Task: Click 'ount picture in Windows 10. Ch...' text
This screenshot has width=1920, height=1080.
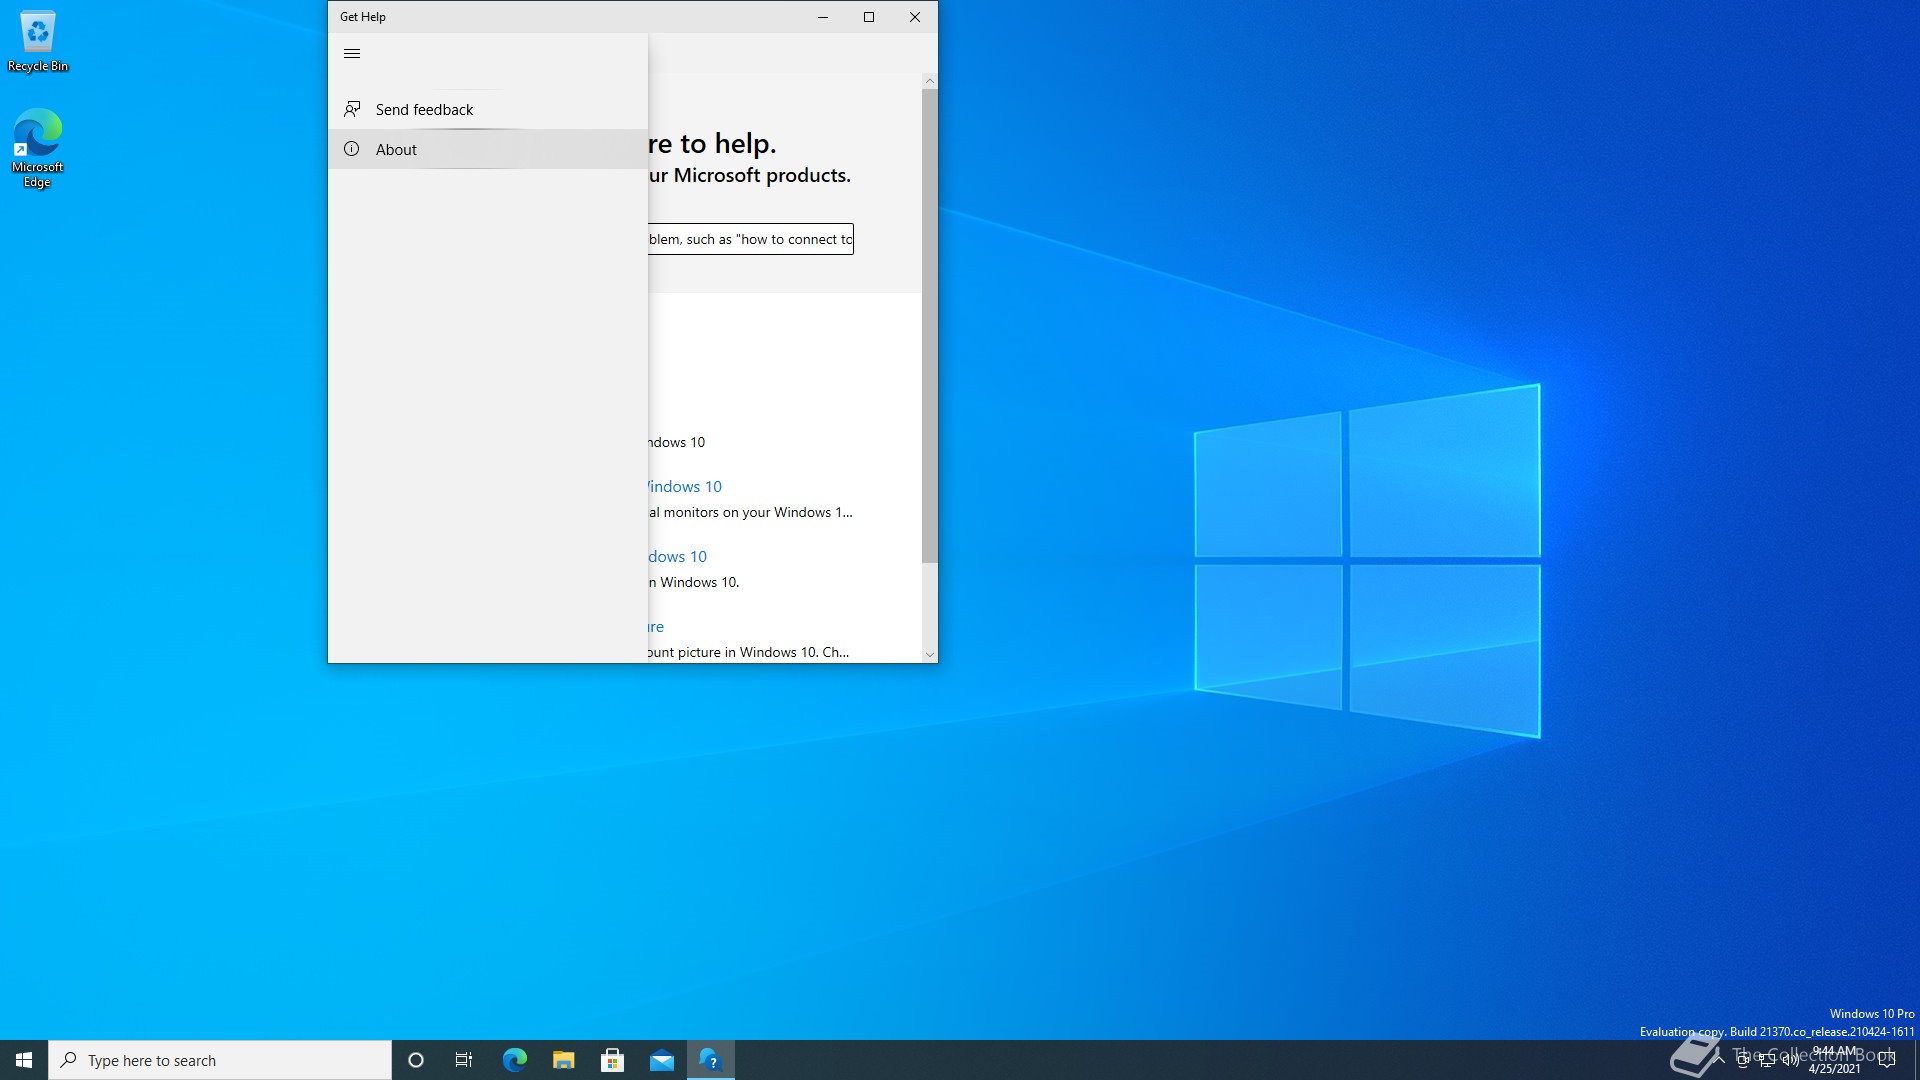Action: (748, 652)
